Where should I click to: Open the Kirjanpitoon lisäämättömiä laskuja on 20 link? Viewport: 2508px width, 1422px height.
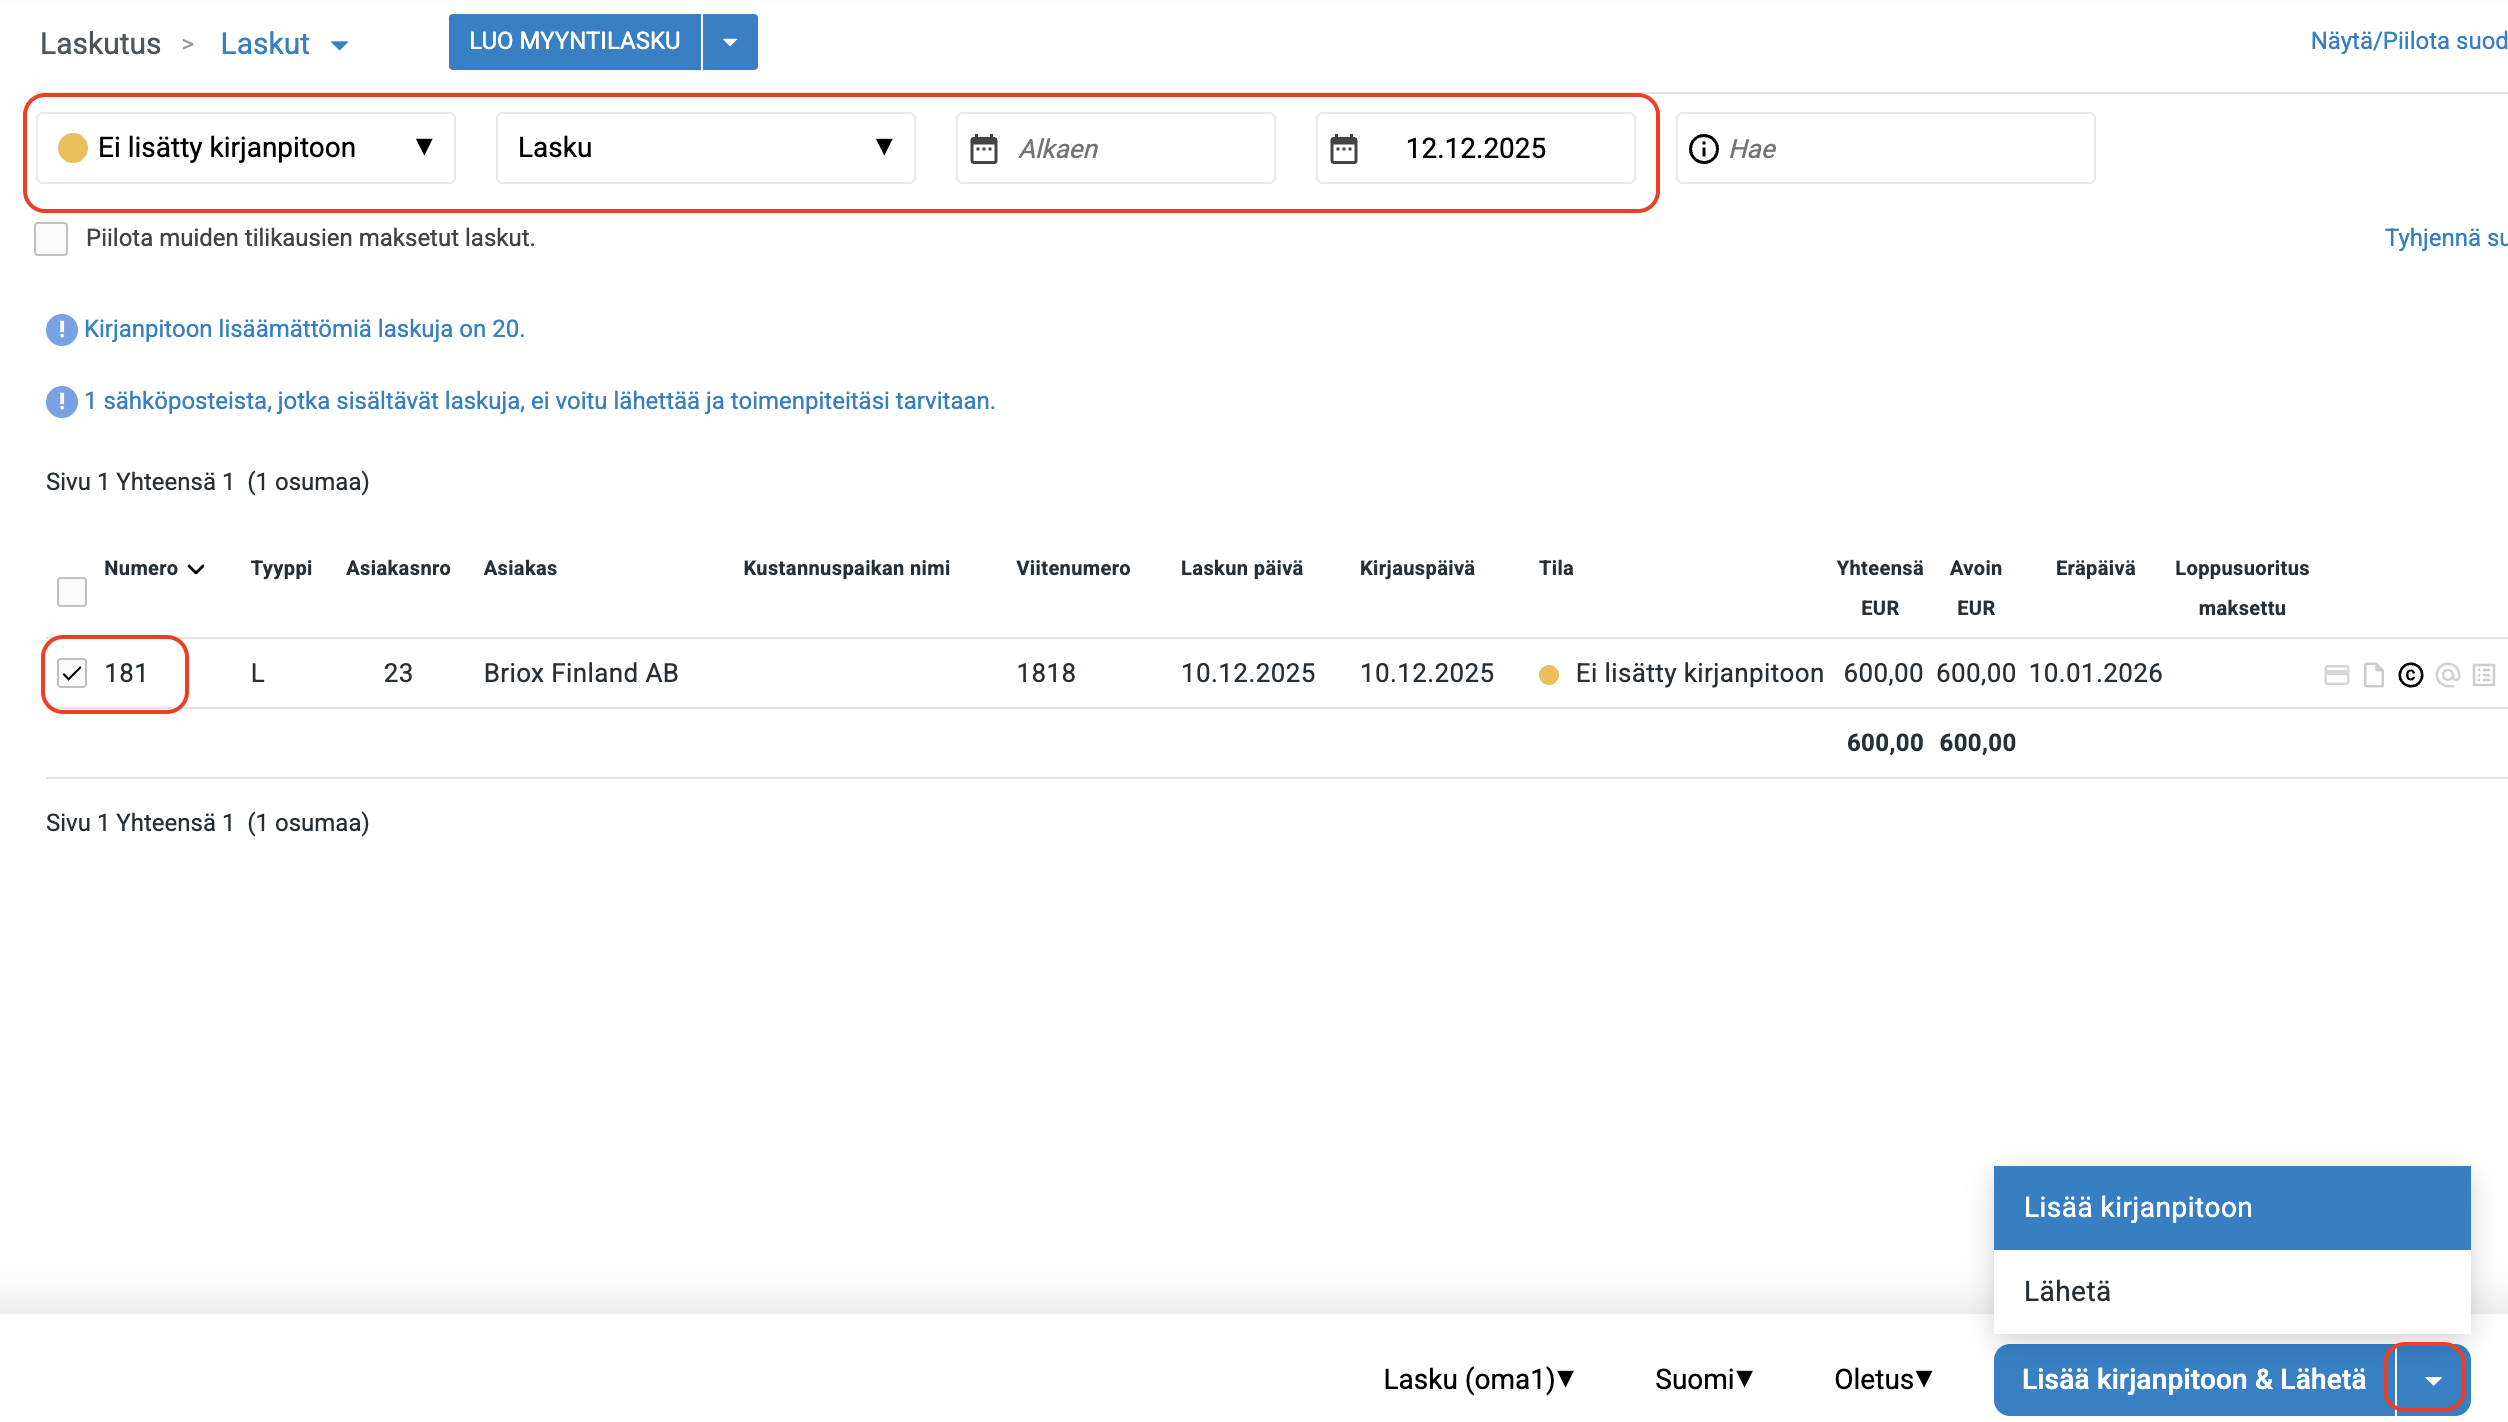(x=304, y=329)
